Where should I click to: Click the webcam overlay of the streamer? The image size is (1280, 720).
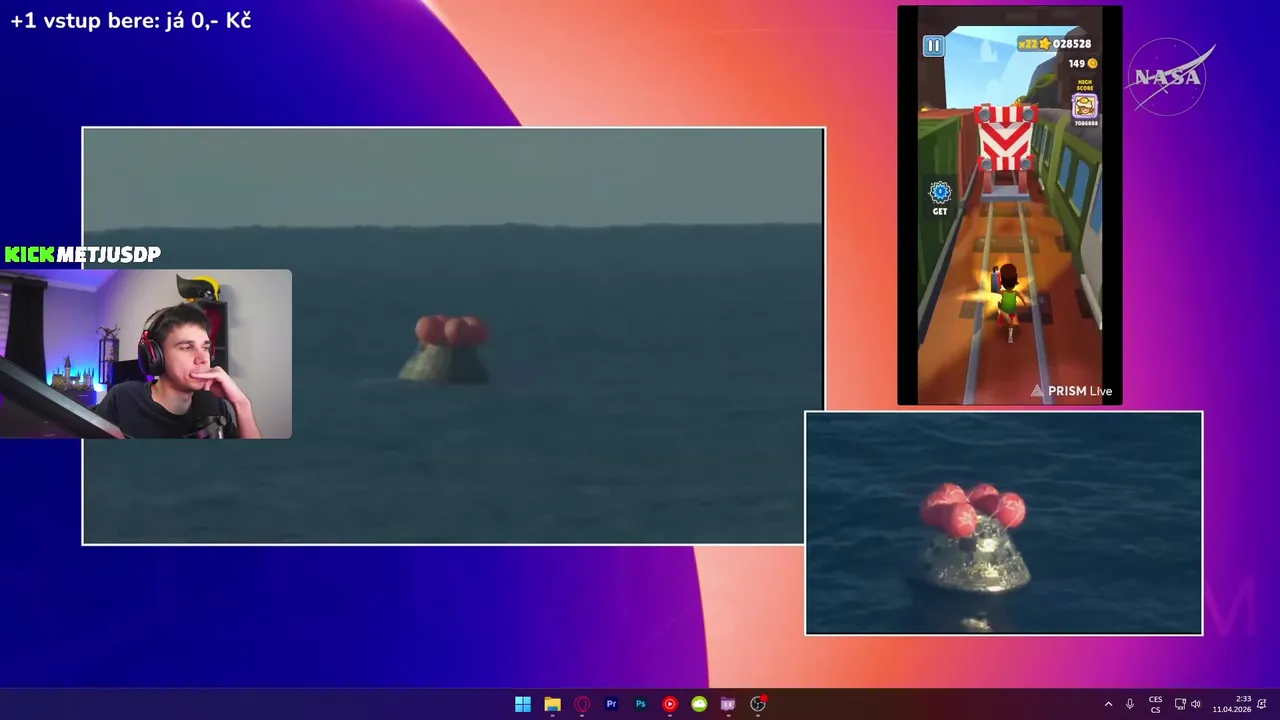click(x=146, y=354)
